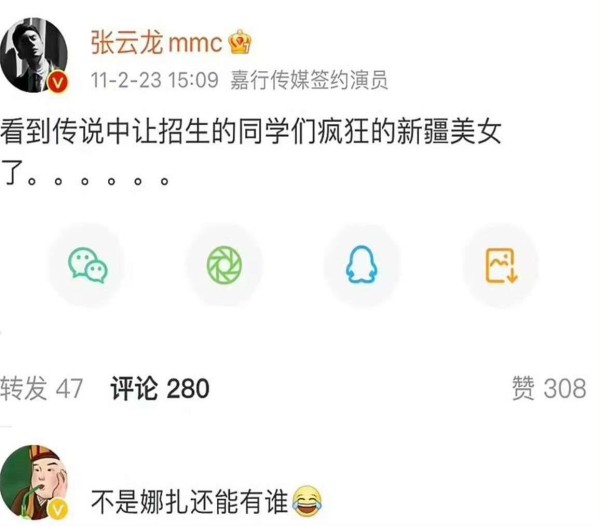Viewport: 600px width, 526px height.
Task: Tap the commenter's cartoon monk avatar
Action: [34, 482]
